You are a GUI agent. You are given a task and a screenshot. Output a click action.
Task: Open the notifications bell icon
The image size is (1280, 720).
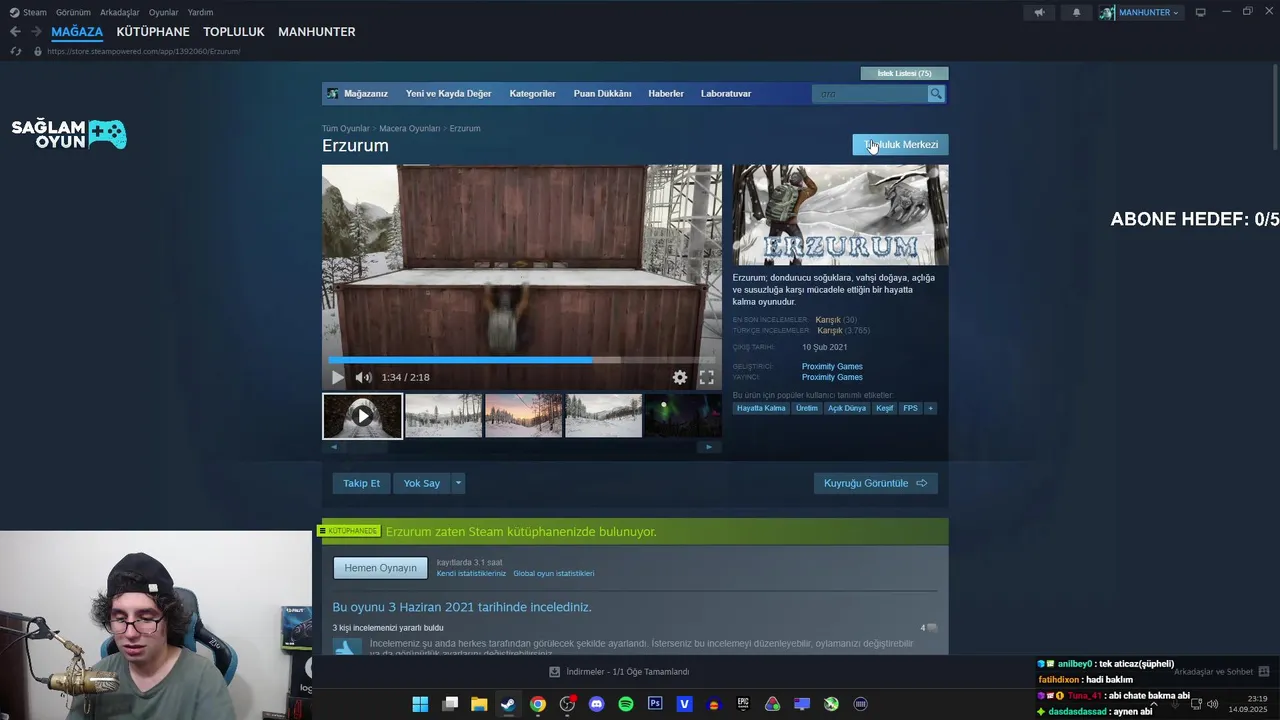(1076, 12)
